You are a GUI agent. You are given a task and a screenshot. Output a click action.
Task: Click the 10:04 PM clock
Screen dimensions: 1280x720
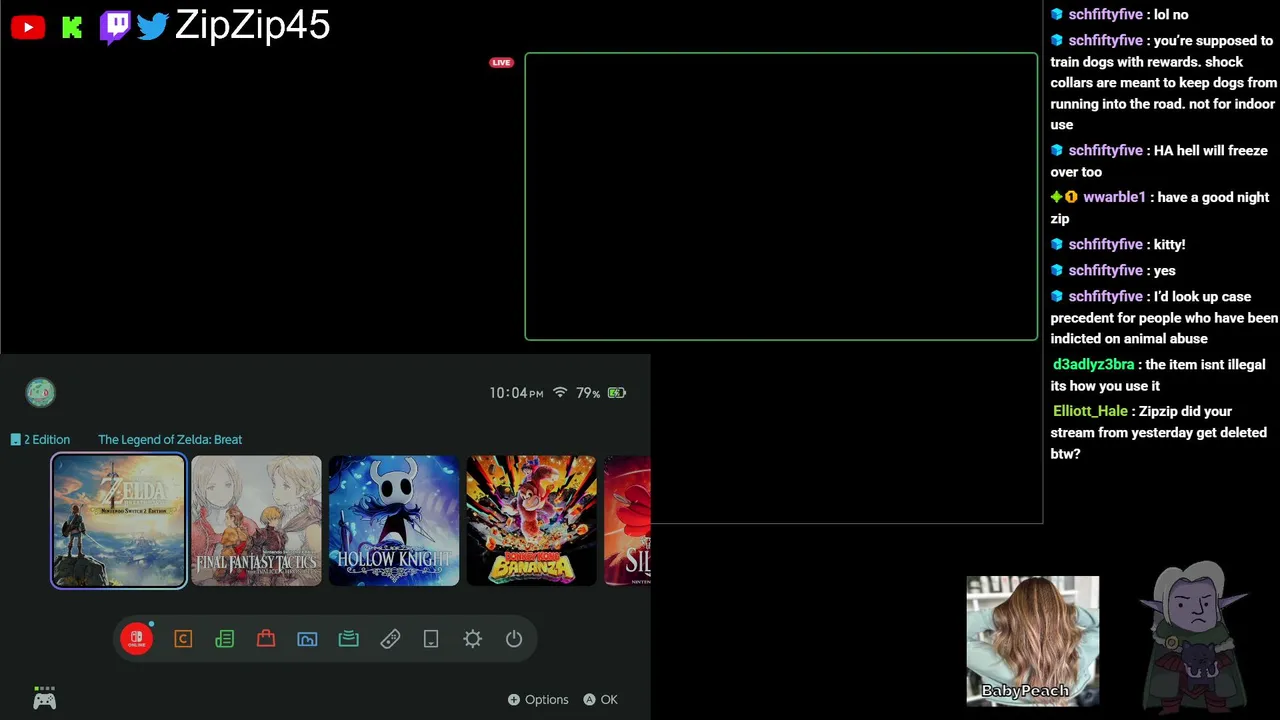point(516,393)
